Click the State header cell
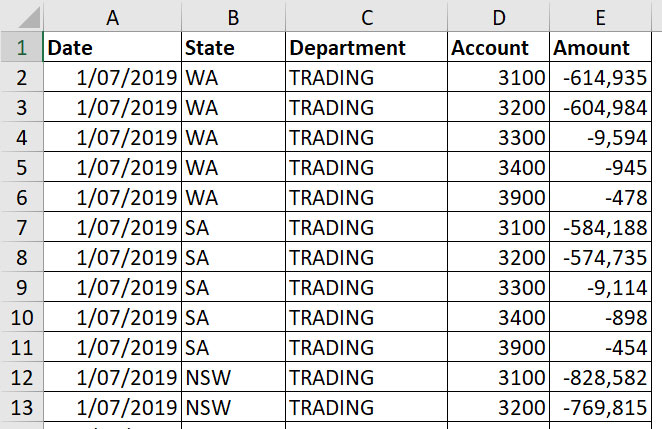Viewport: 662px width, 429px height. 233,47
